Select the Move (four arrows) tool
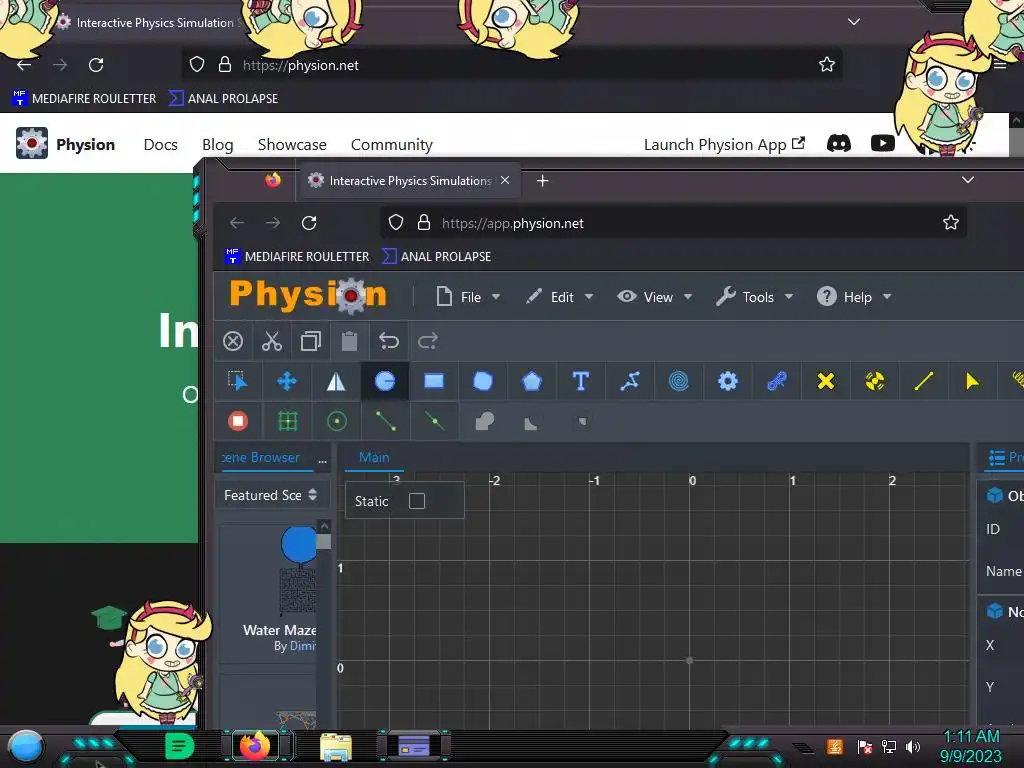Screen dimensions: 1024x768 pos(287,381)
